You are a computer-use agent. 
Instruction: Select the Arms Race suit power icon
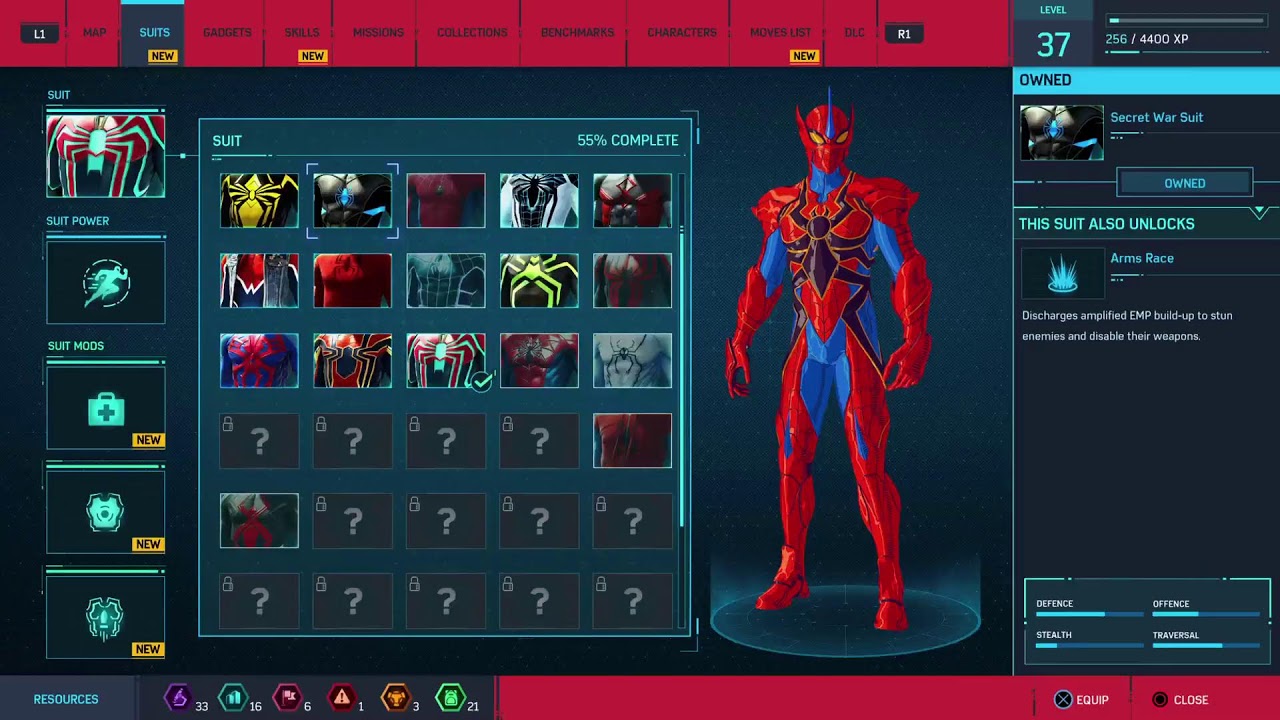coord(1062,272)
